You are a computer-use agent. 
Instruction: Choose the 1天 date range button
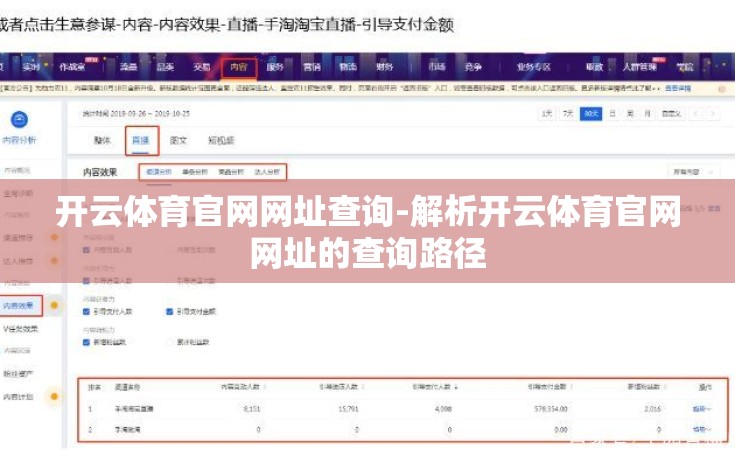pyautogui.click(x=547, y=114)
